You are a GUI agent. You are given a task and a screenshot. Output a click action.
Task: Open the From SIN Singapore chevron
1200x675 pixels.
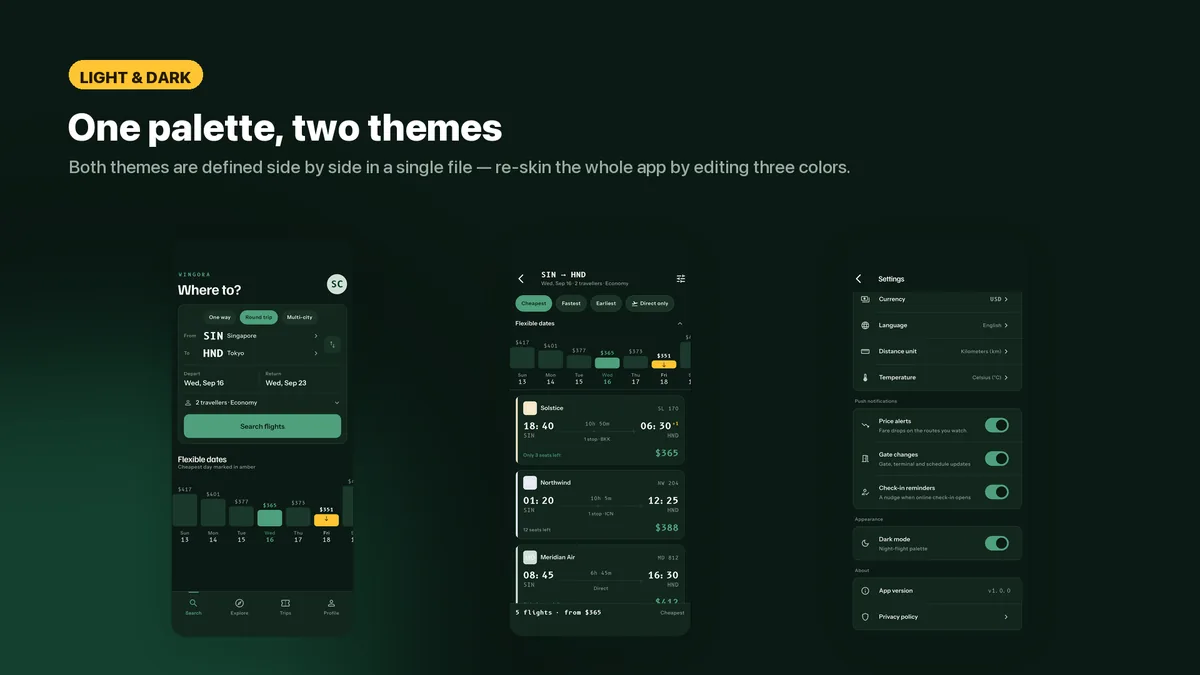[x=316, y=336]
